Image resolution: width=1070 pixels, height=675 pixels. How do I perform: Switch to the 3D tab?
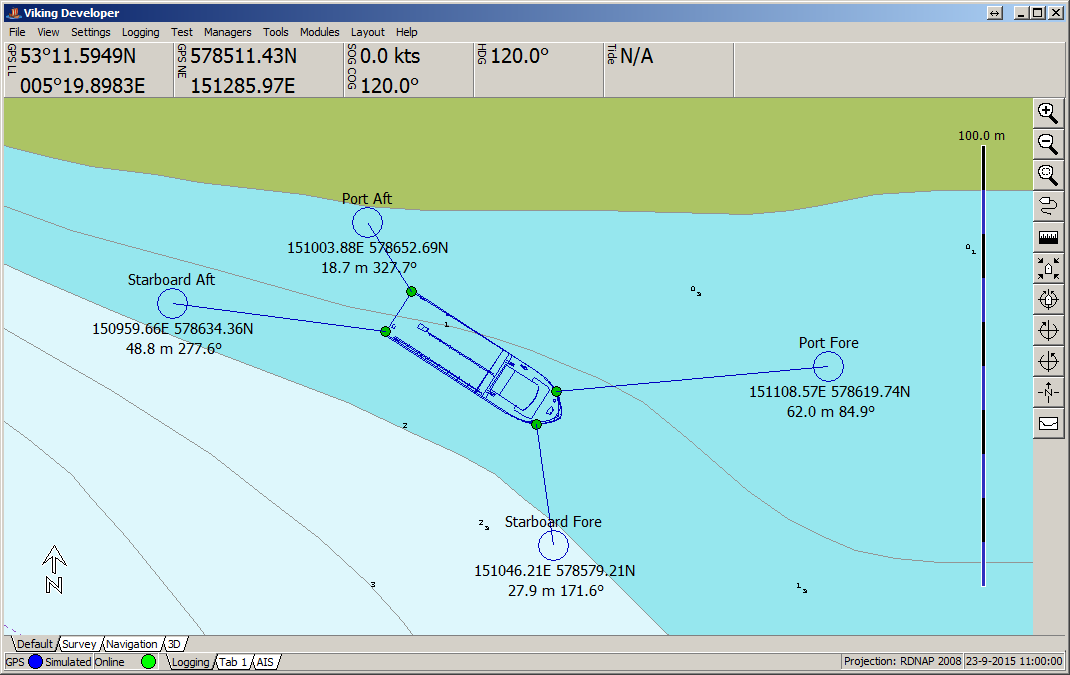pos(175,644)
